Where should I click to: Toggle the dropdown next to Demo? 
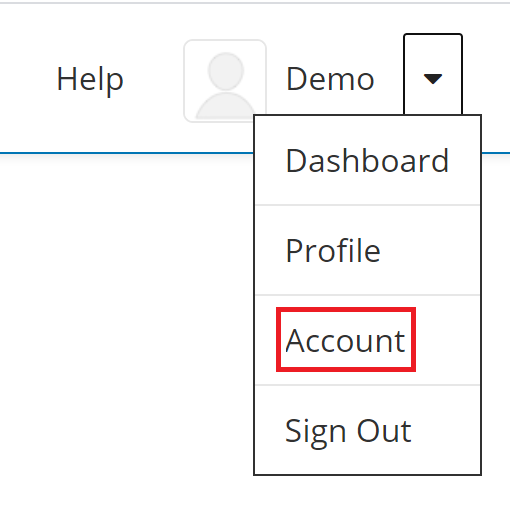coord(433,74)
